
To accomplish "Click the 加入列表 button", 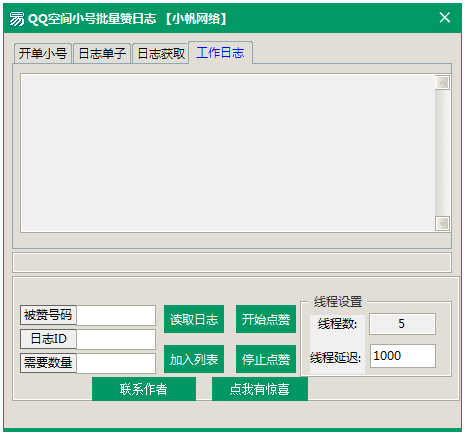I will pyautogui.click(x=194, y=359).
